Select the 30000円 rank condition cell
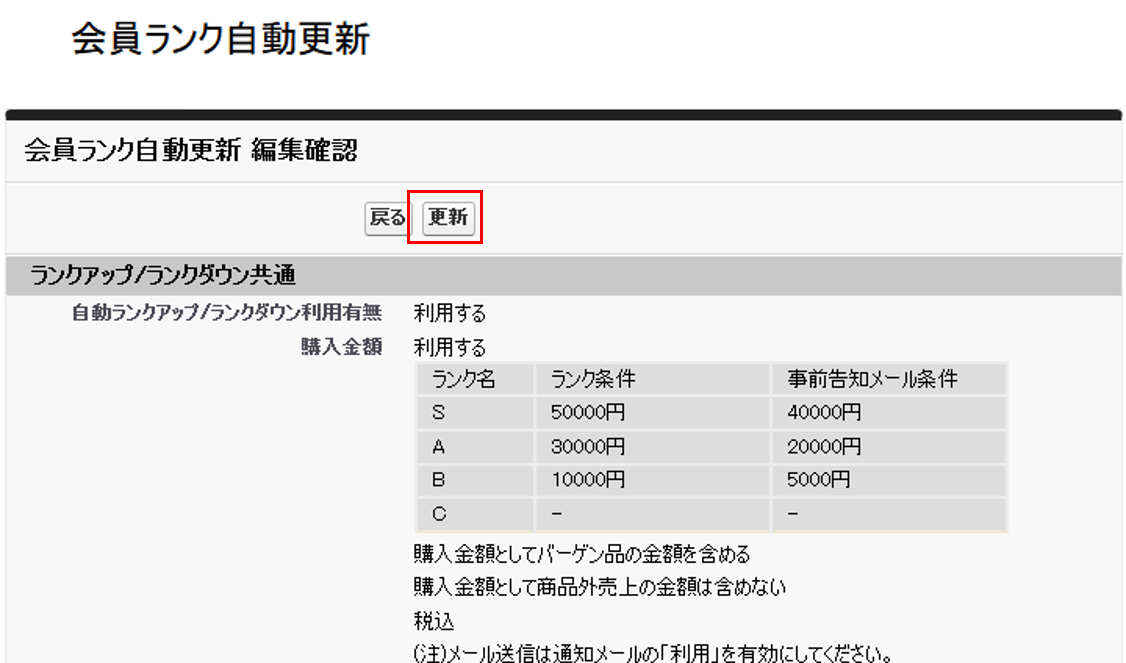1126x663 pixels. (588, 446)
